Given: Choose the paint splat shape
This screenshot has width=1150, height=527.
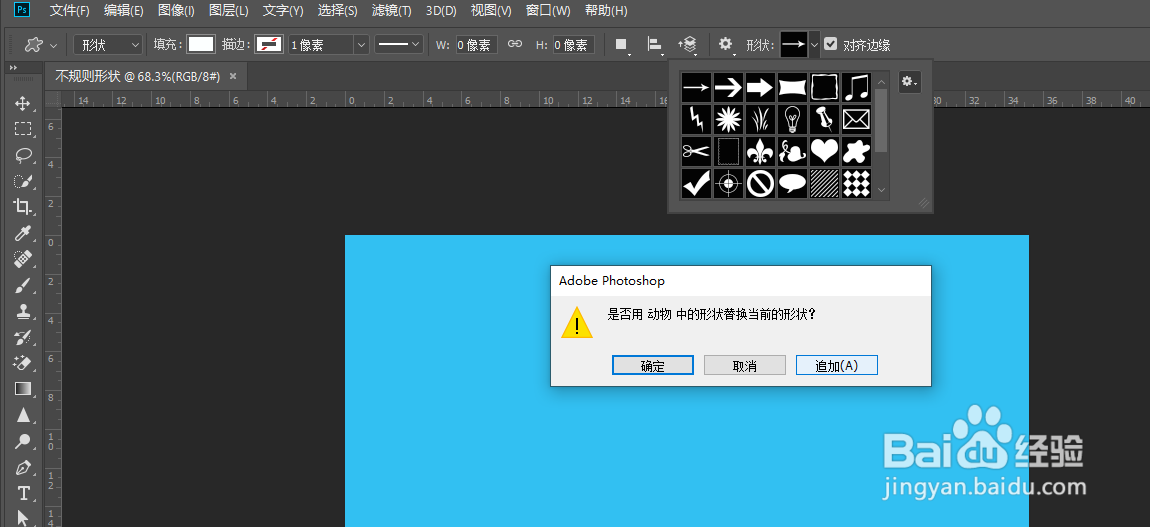Looking at the screenshot, I should (856, 151).
